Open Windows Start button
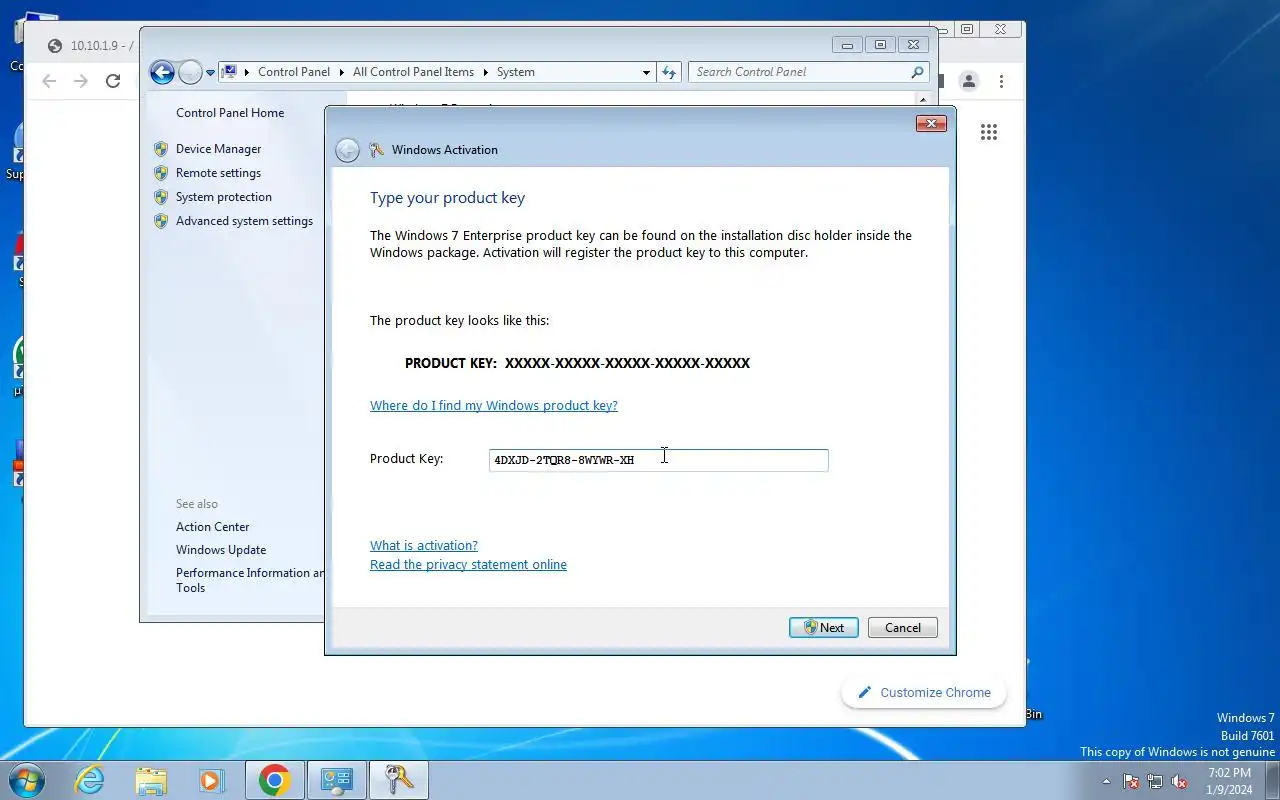The image size is (1280, 800). [x=27, y=780]
